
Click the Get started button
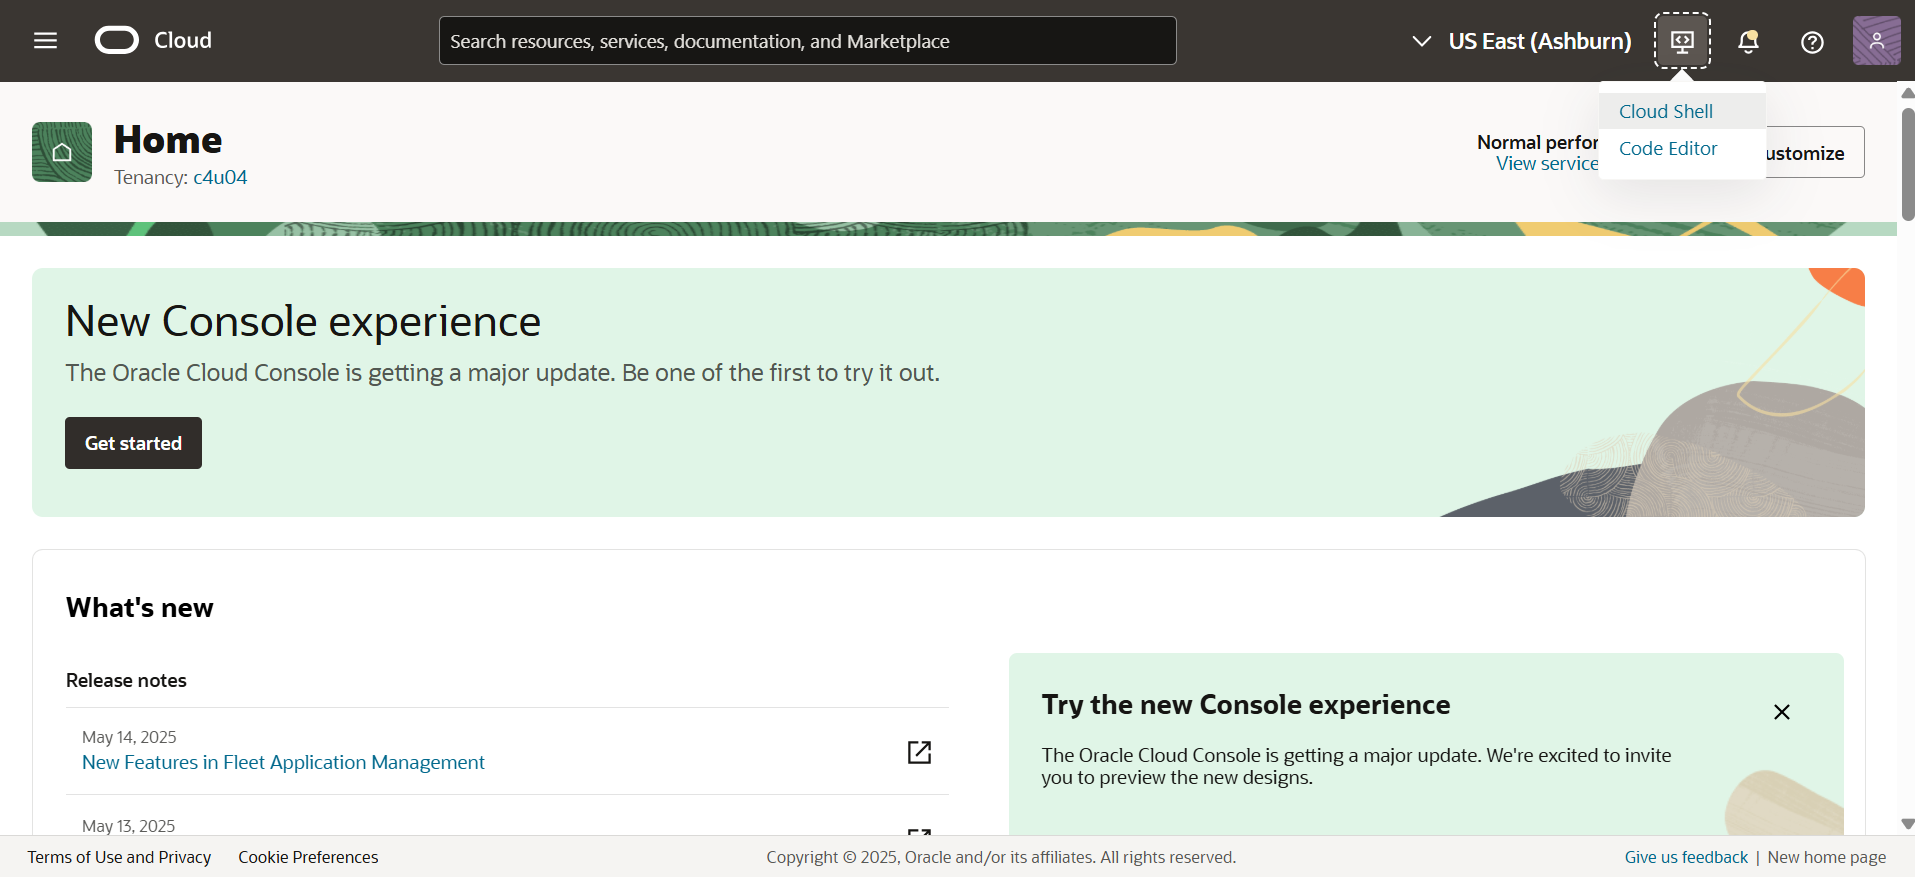(x=133, y=443)
